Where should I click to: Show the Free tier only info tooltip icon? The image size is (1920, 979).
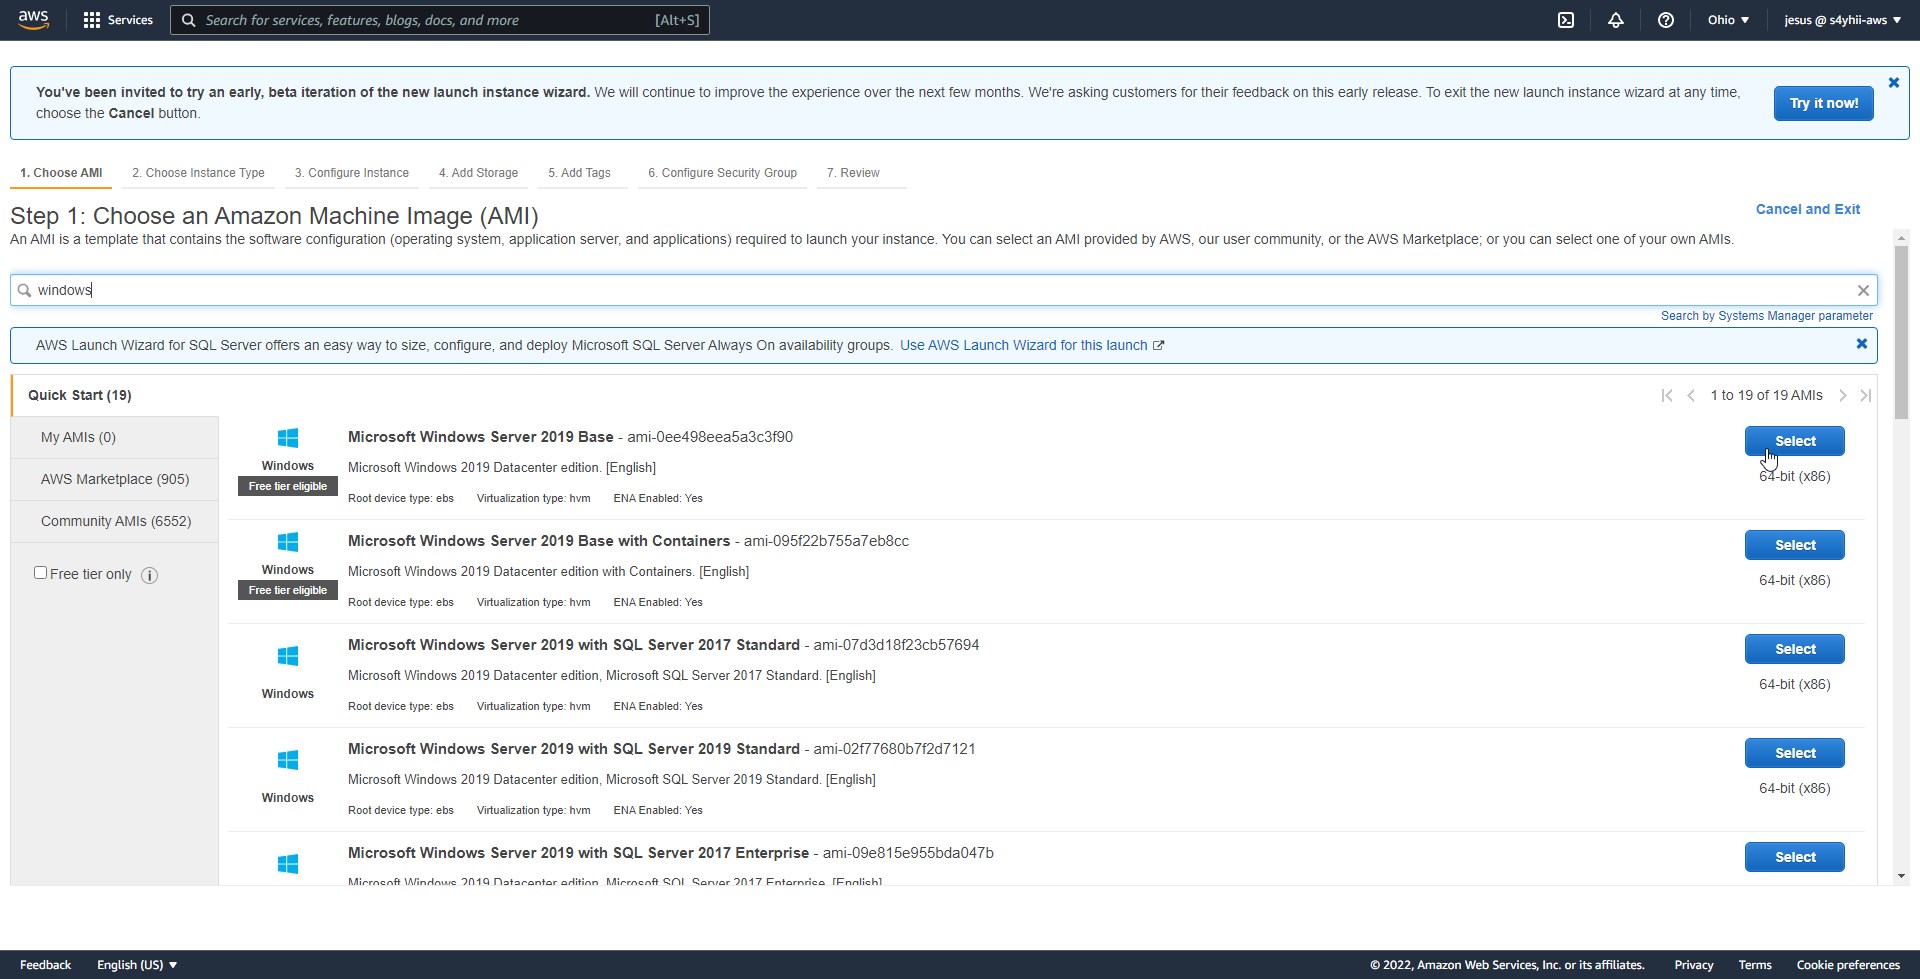pyautogui.click(x=150, y=575)
